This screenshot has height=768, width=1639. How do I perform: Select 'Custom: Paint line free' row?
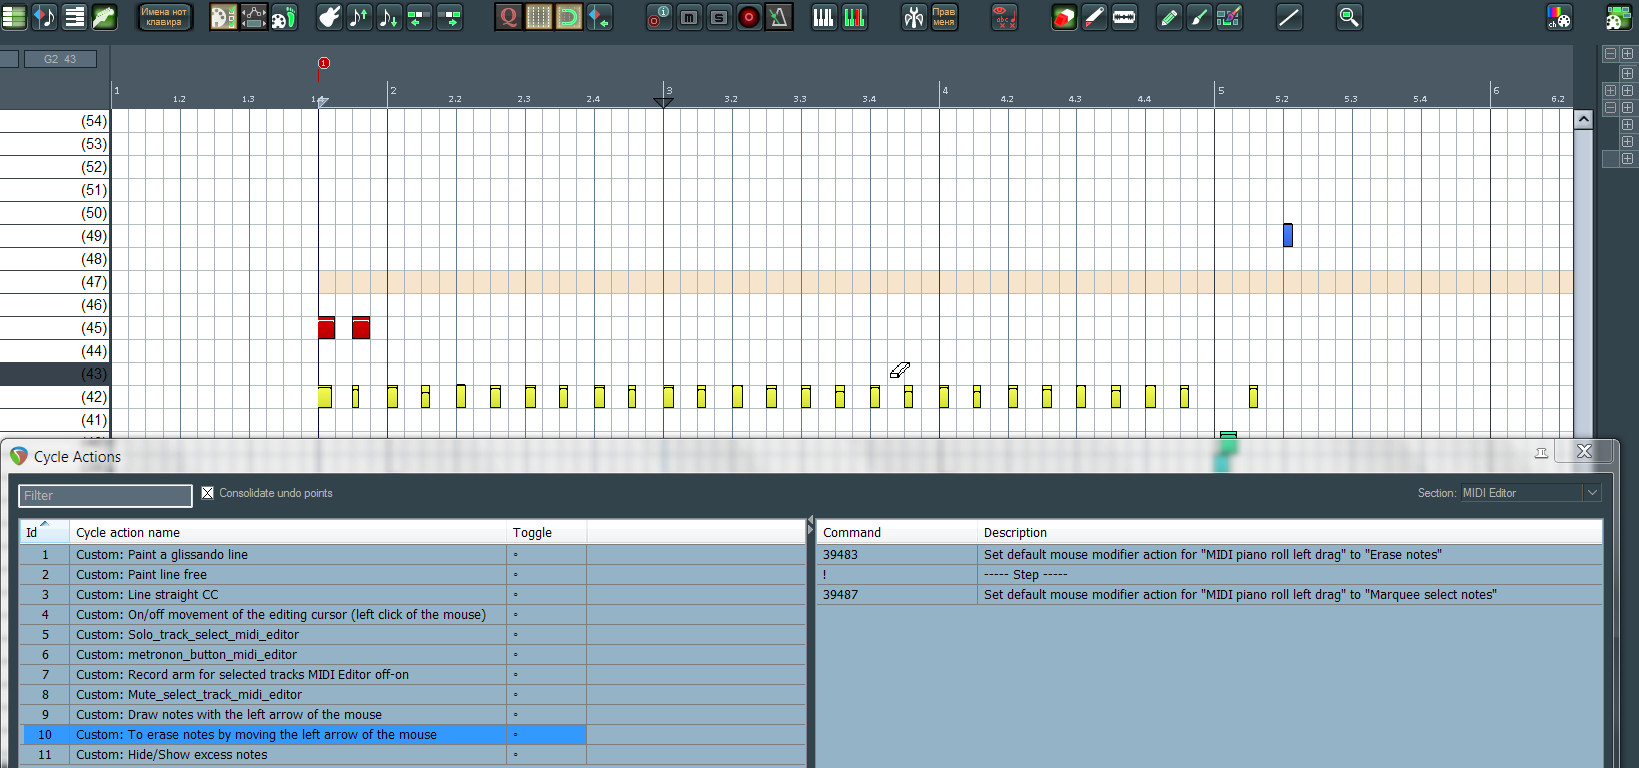(x=413, y=575)
